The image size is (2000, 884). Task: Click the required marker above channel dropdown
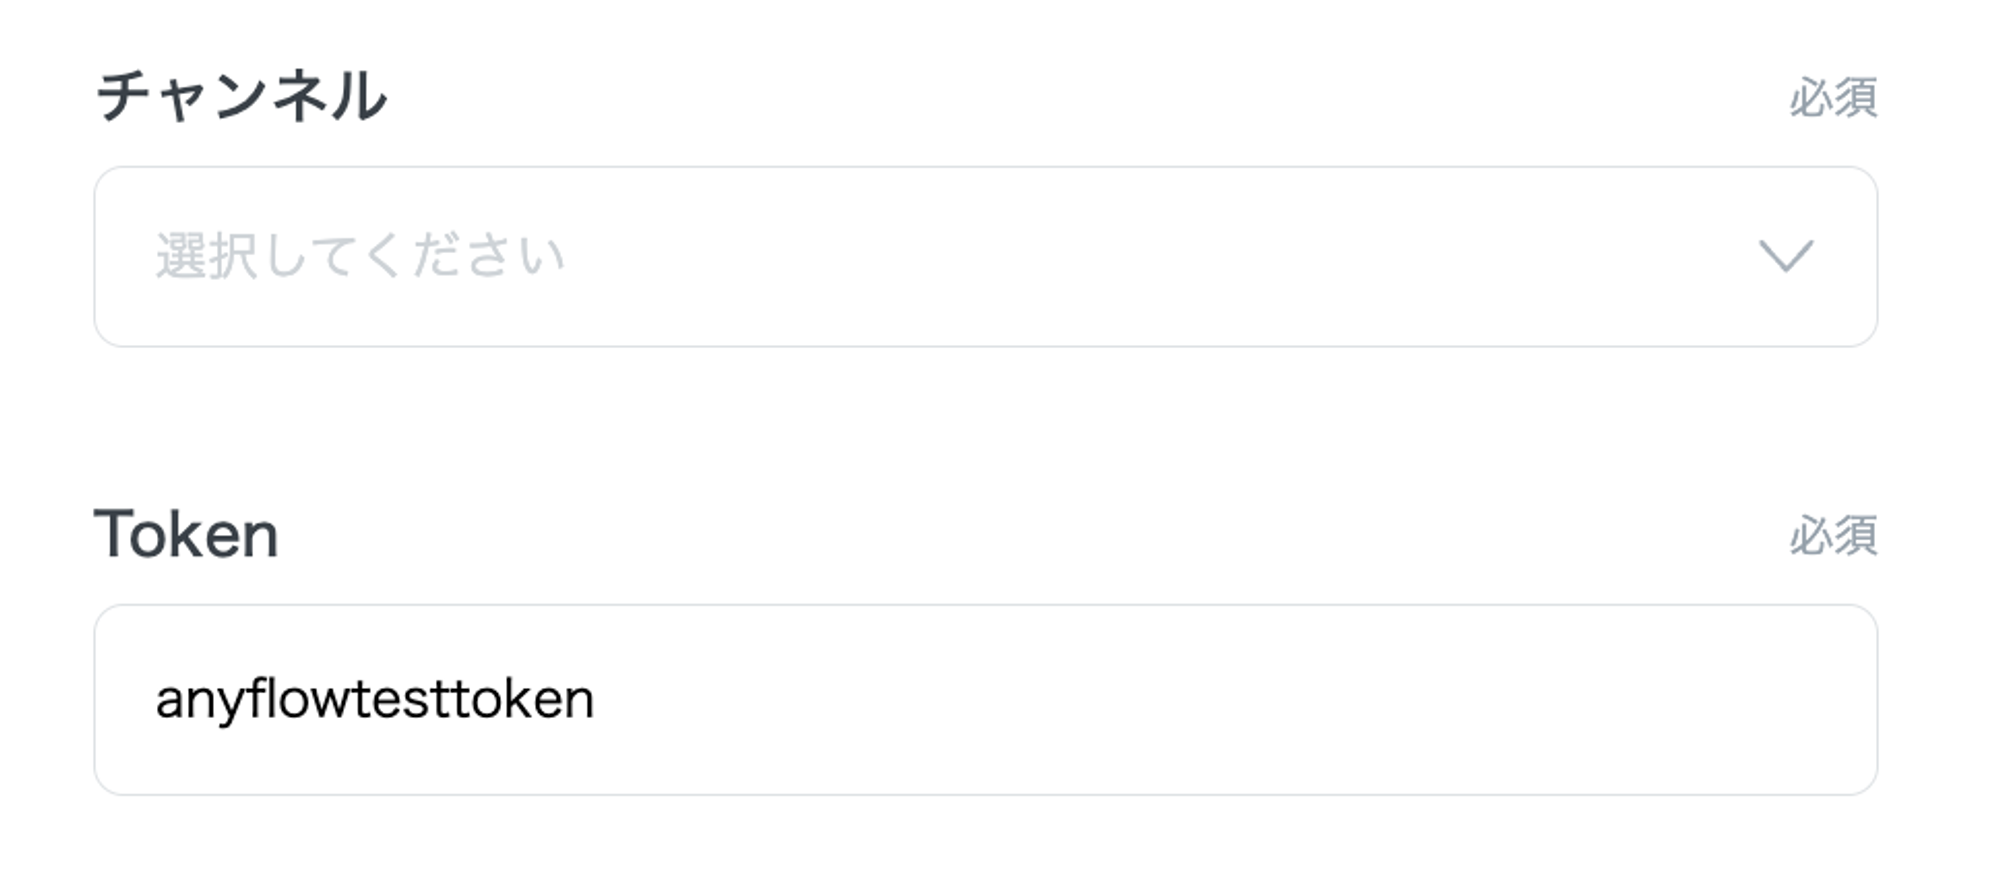point(1832,98)
